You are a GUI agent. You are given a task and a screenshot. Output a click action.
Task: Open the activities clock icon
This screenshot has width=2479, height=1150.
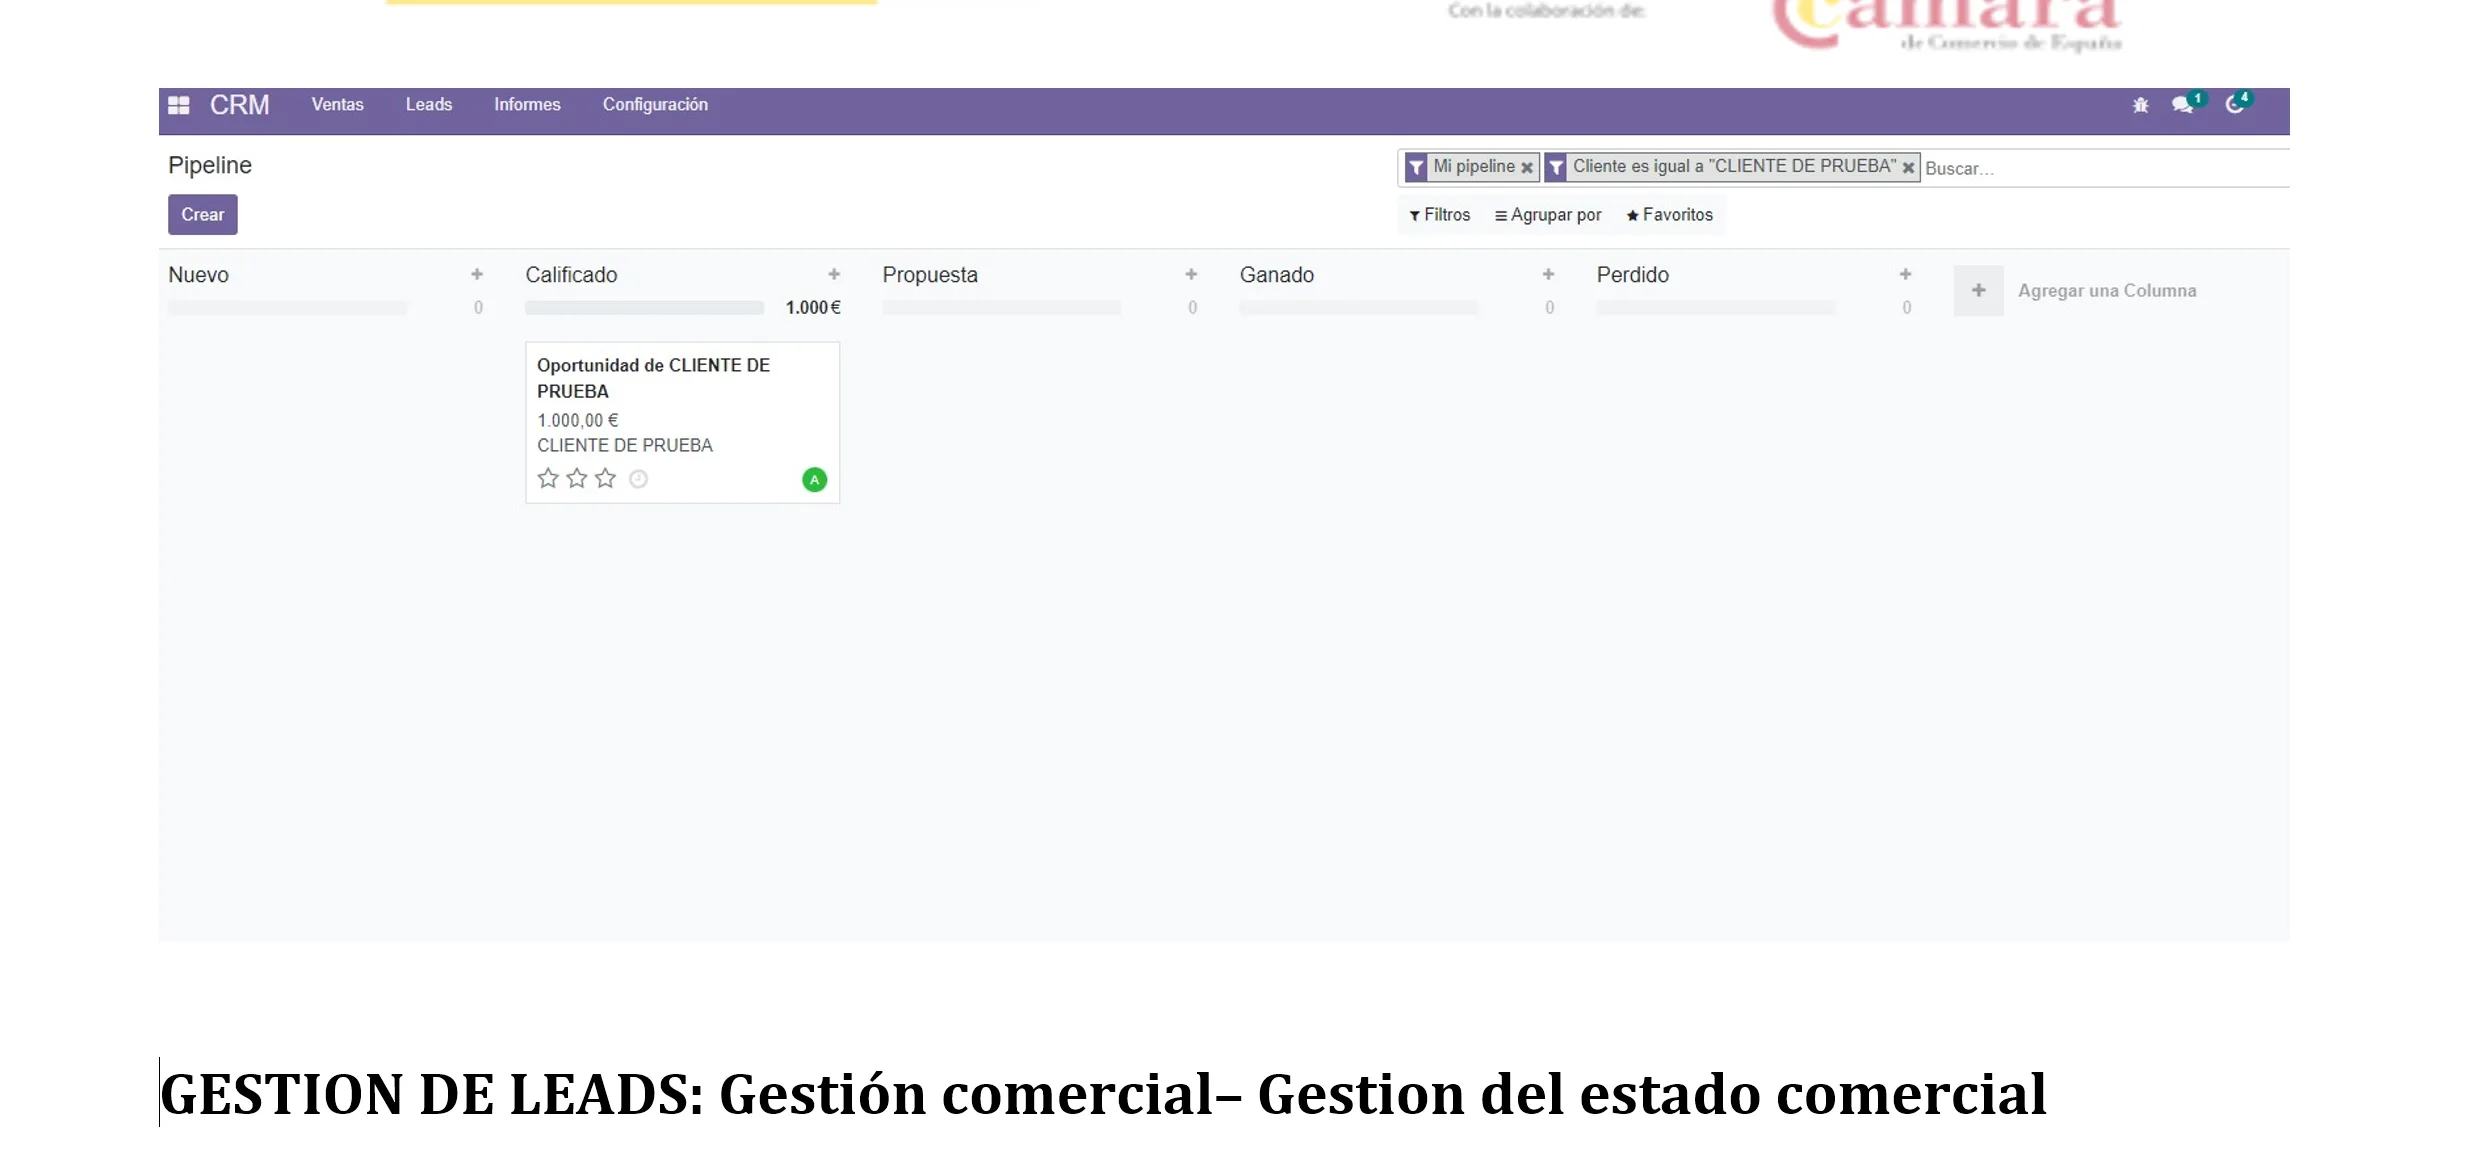[x=2234, y=105]
